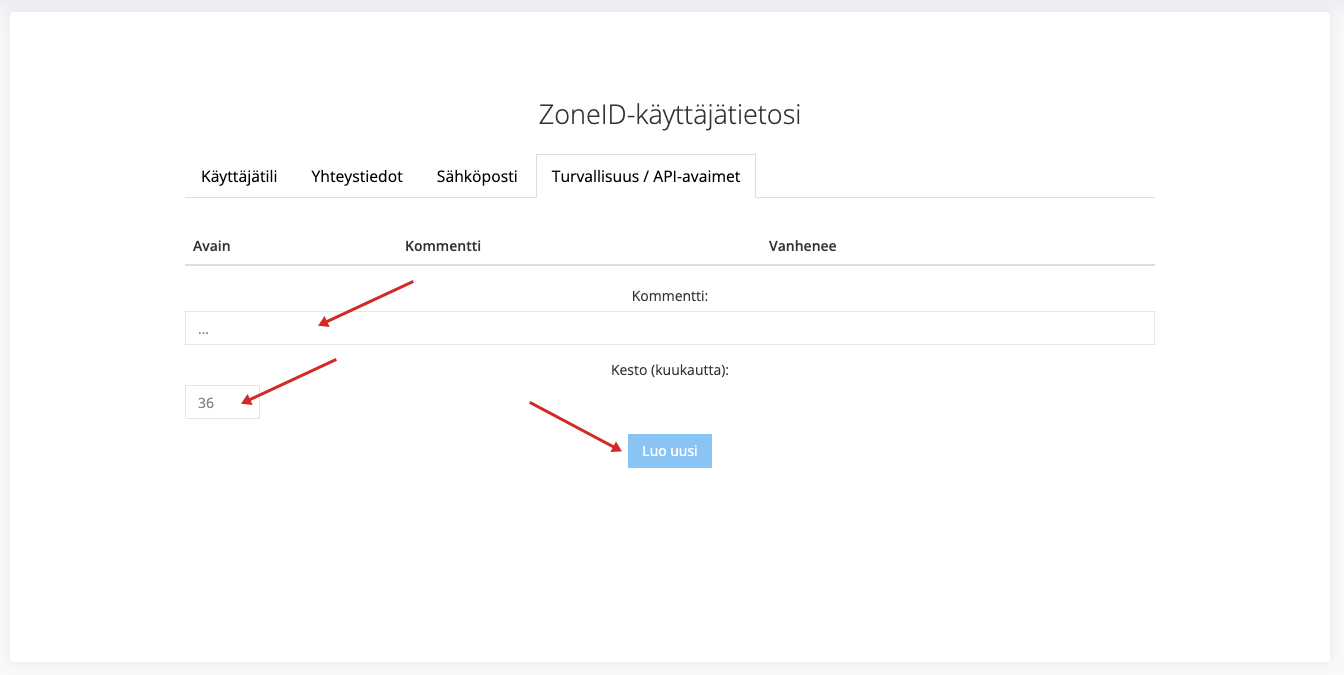Switch to the Yhteystiedot tab
1344x675 pixels.
pyautogui.click(x=357, y=176)
